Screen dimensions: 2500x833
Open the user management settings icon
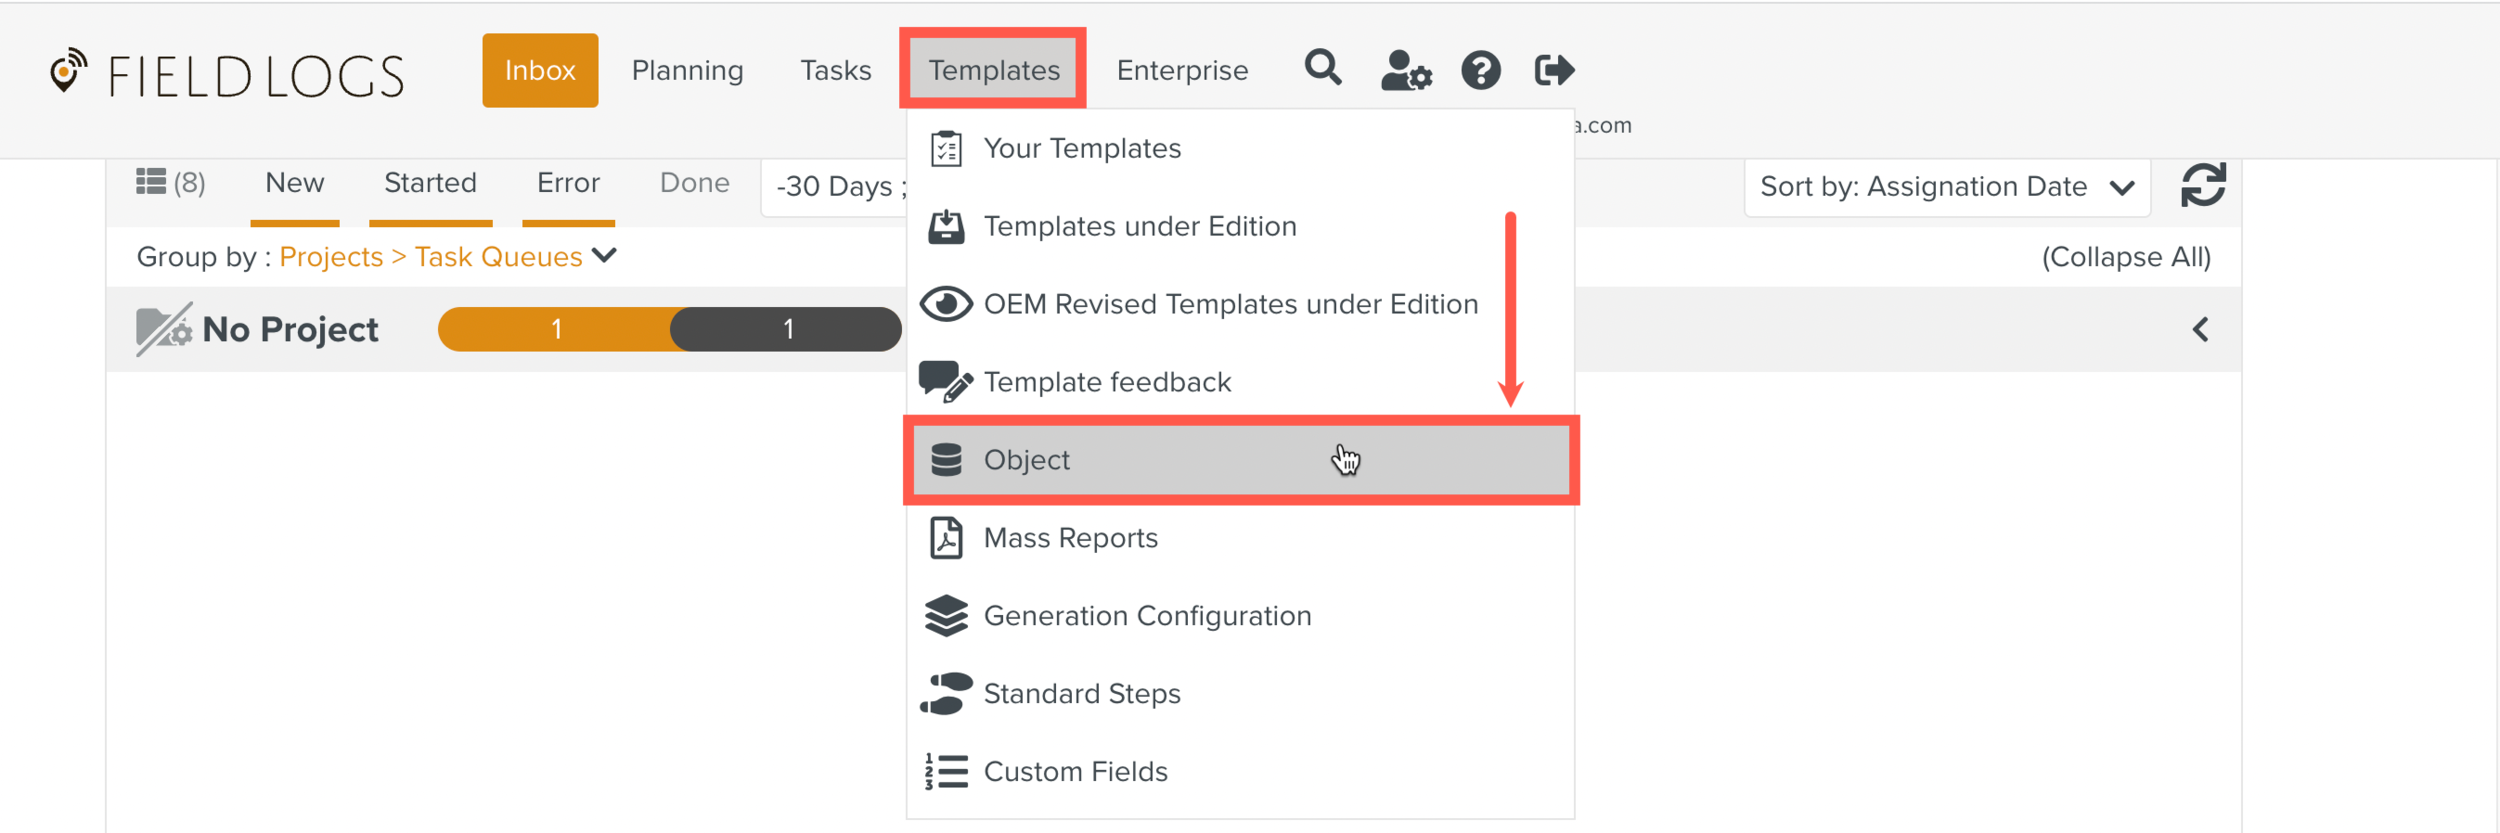[1405, 70]
